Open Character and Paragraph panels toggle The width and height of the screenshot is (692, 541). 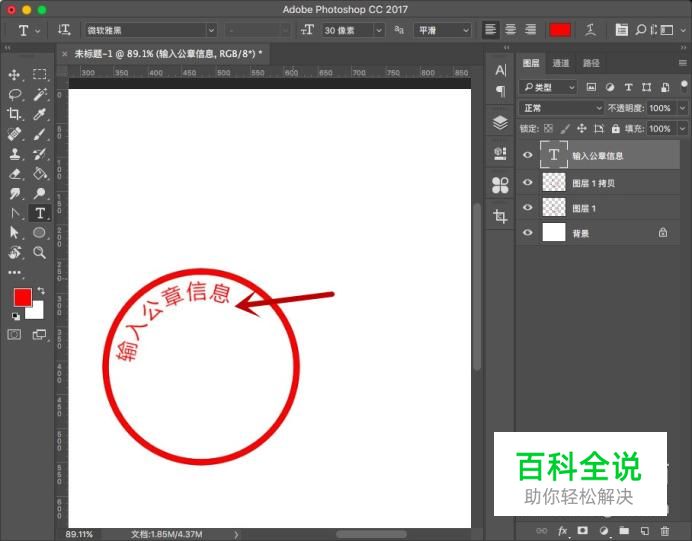[621, 30]
